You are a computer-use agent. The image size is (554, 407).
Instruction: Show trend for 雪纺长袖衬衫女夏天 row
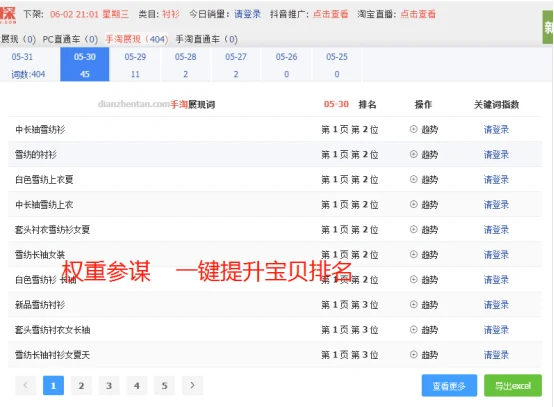[x=413, y=355]
